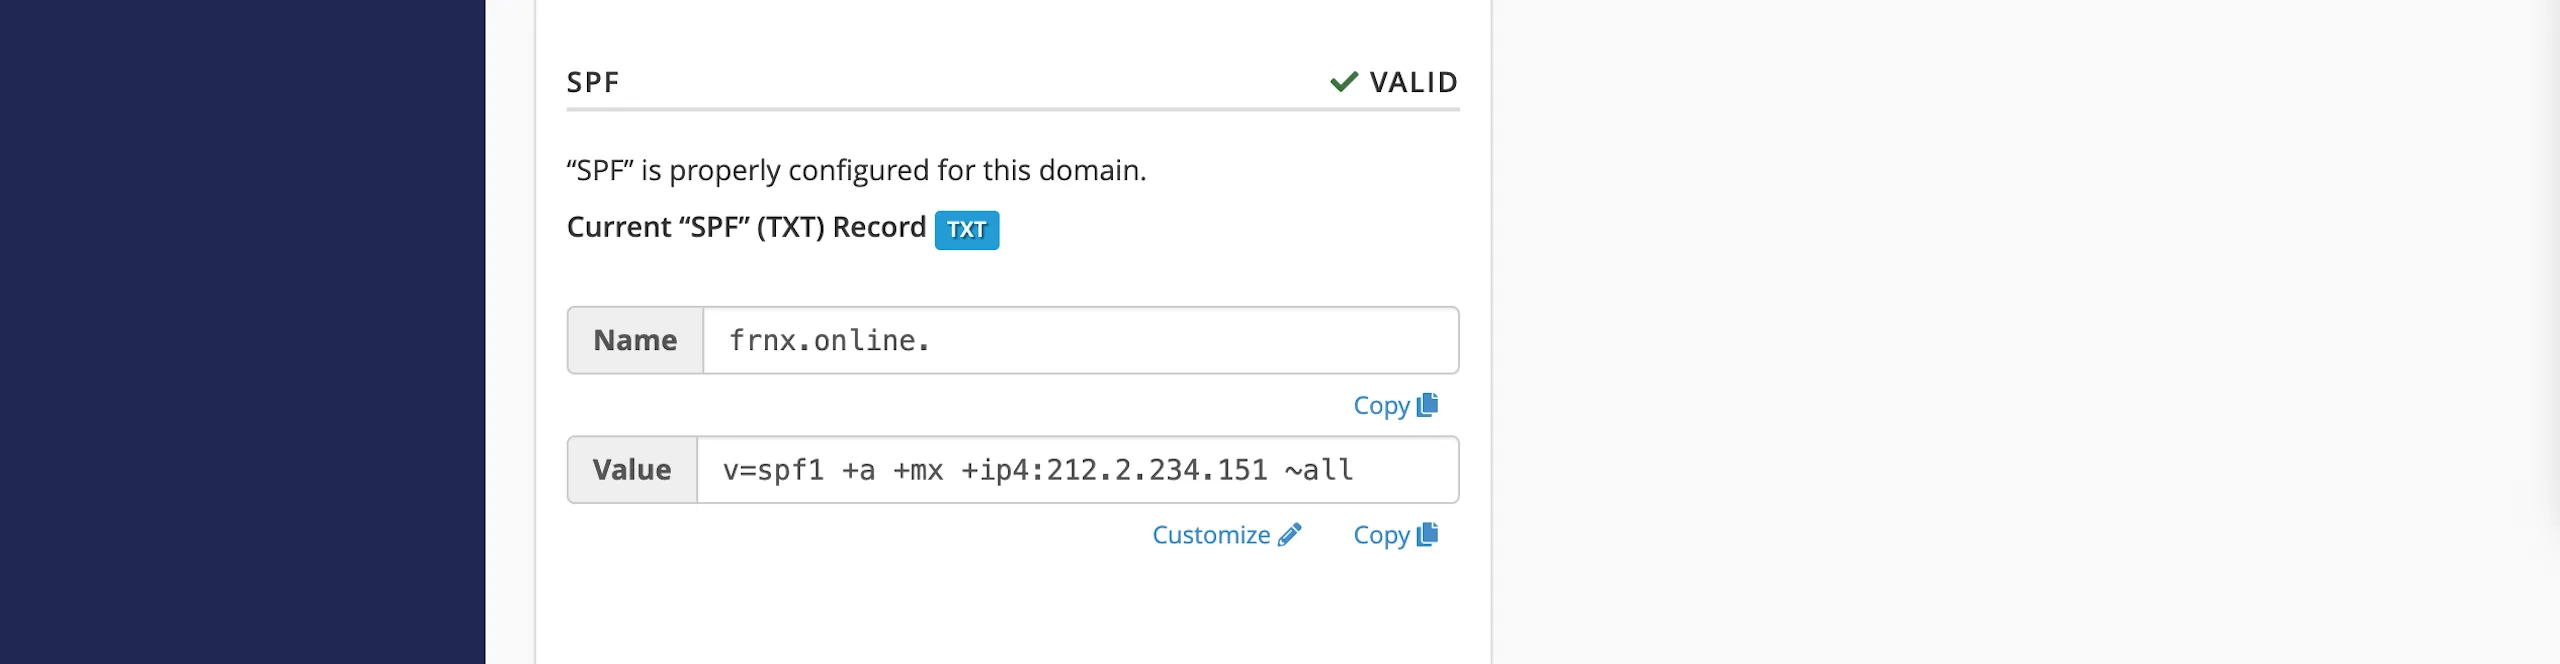The width and height of the screenshot is (2560, 664).
Task: Click the dark navy sidebar panel
Action: coord(242,332)
